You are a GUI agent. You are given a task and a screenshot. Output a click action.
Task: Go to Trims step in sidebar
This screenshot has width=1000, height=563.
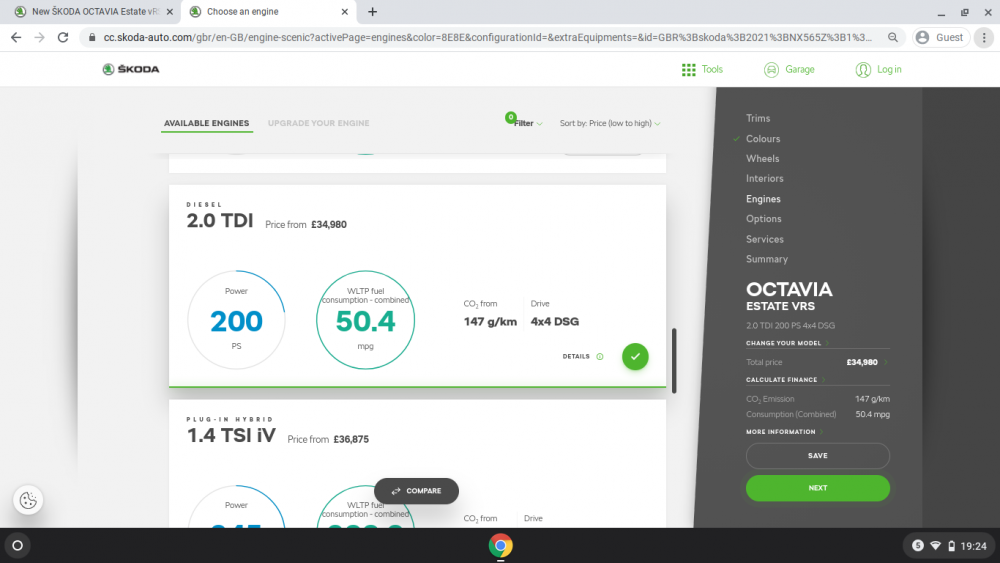758,118
